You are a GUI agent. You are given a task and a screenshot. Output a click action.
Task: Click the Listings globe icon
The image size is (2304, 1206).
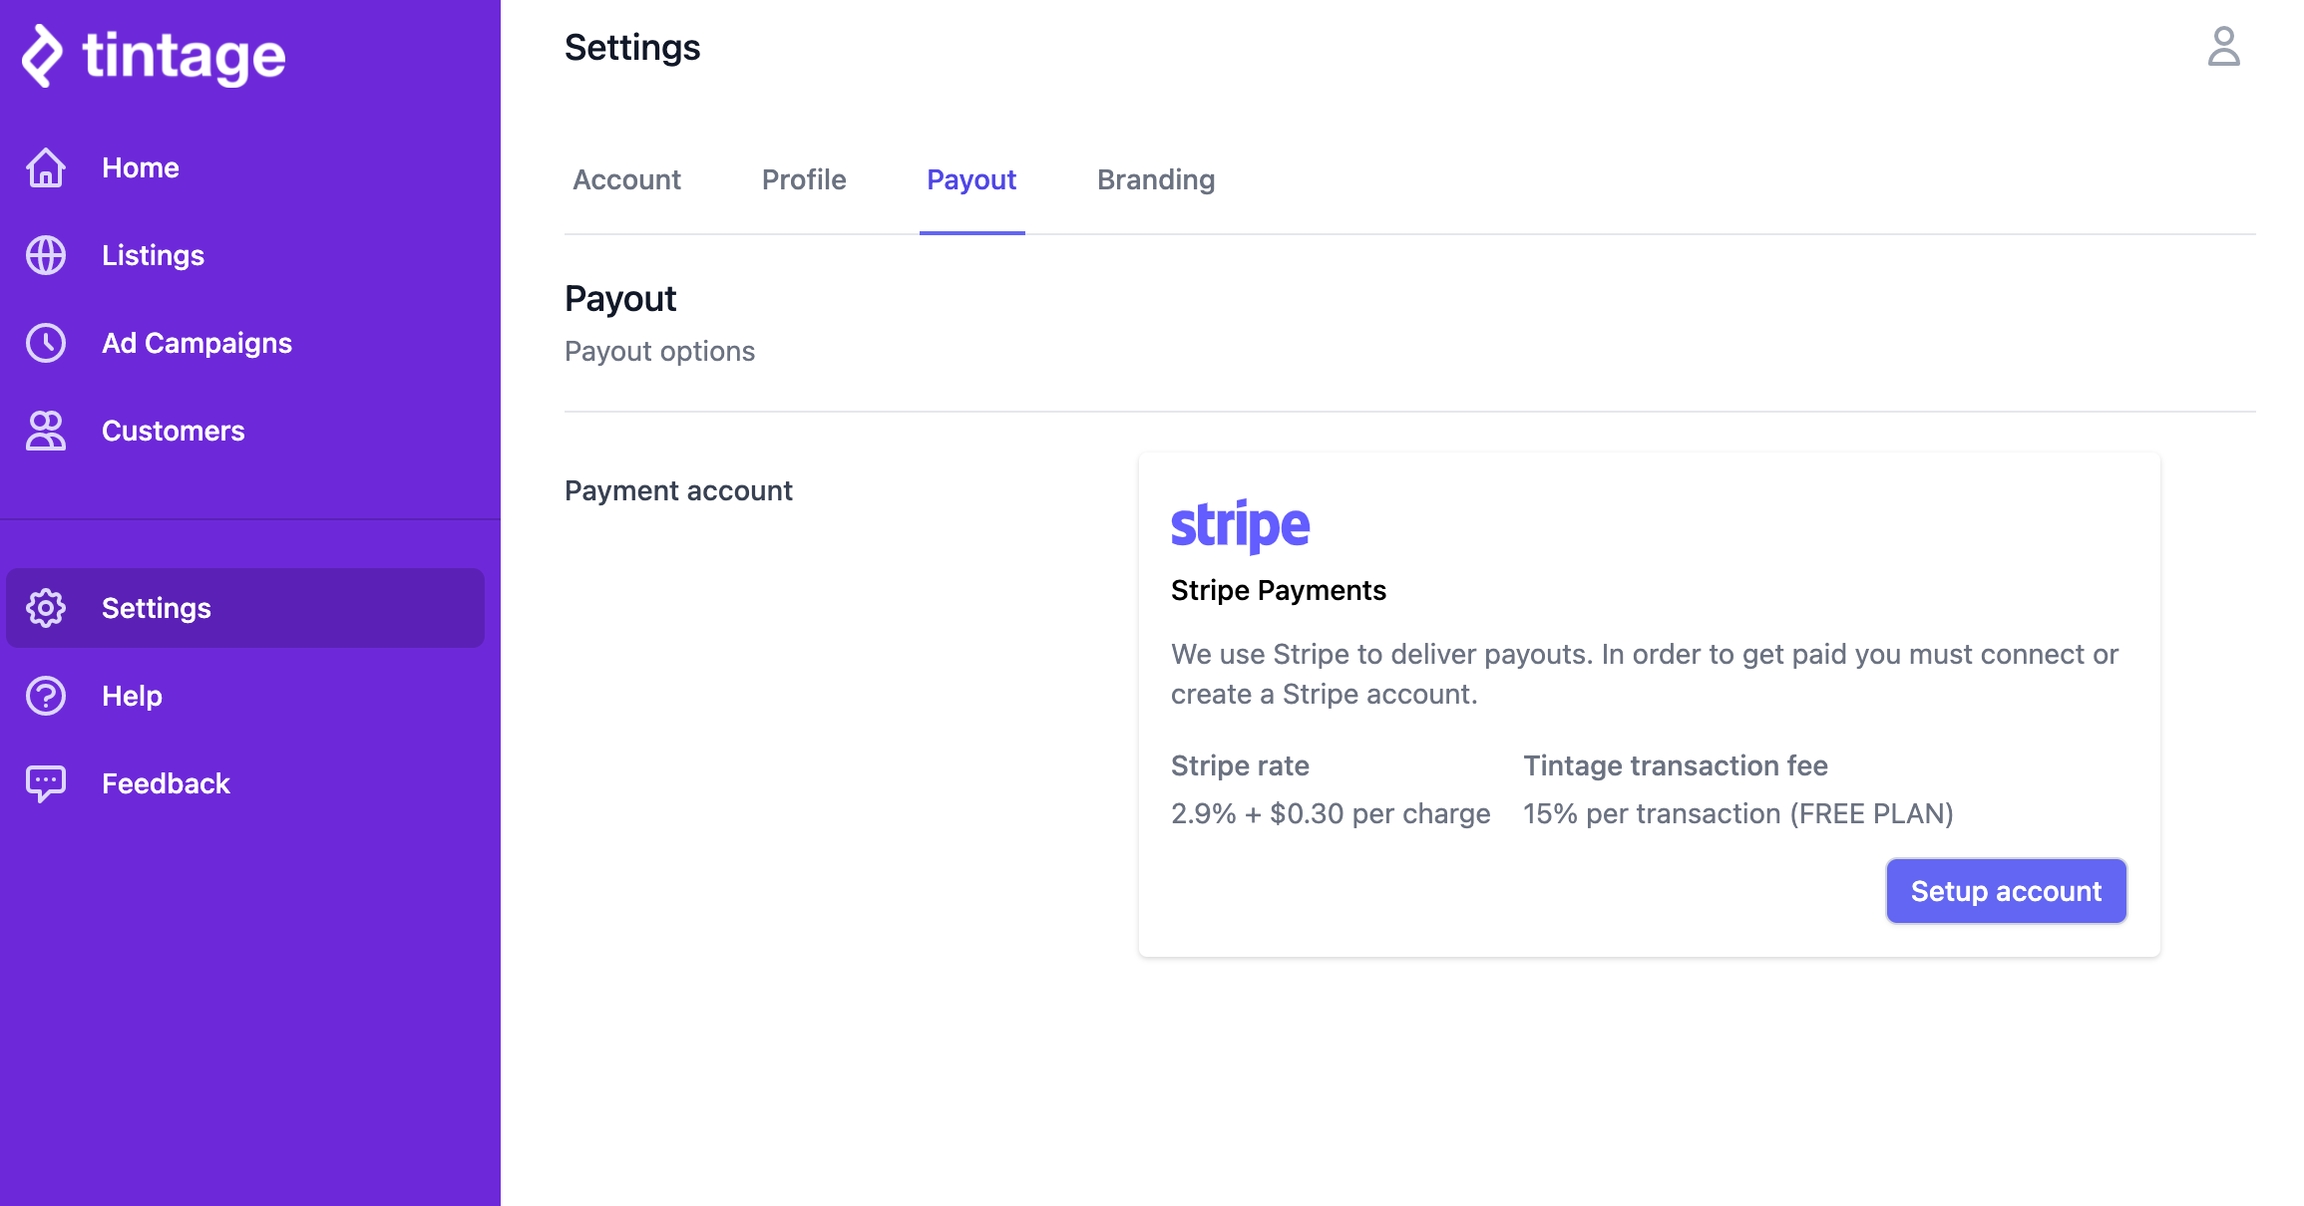[x=46, y=256]
